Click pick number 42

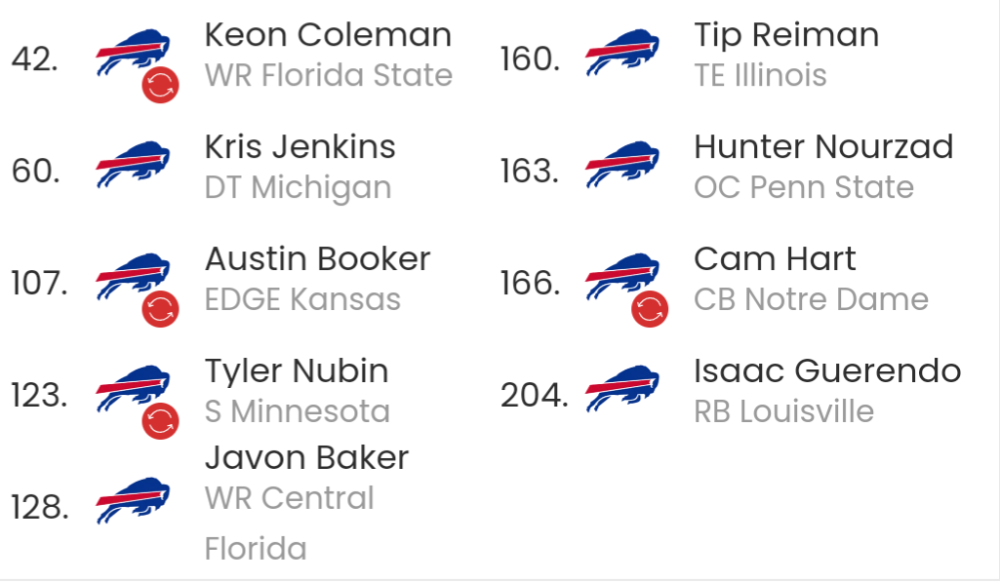pyautogui.click(x=34, y=59)
